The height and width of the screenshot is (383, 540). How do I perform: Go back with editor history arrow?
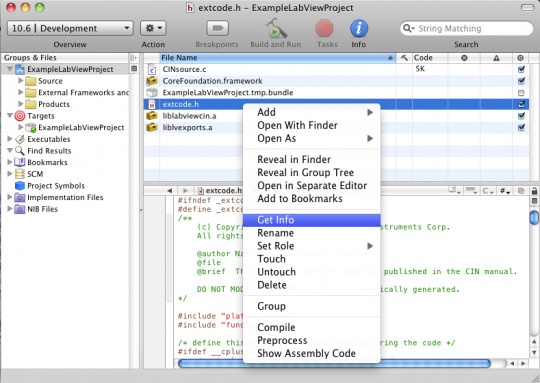169,190
